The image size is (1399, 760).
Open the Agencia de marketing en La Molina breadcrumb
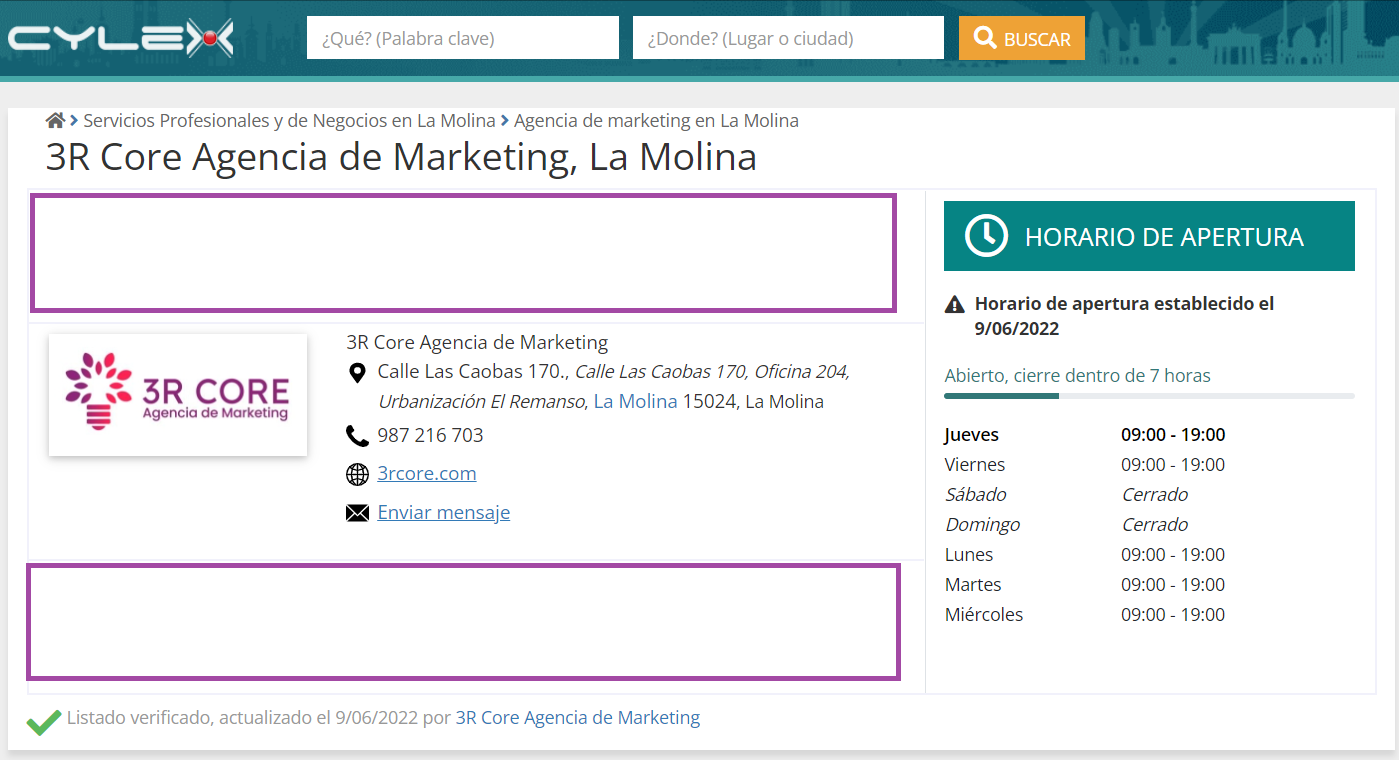coord(656,121)
